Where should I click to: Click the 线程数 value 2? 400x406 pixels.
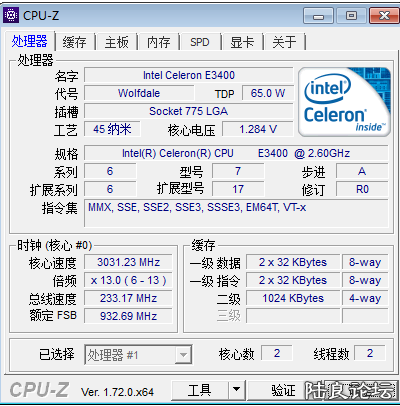(x=370, y=353)
